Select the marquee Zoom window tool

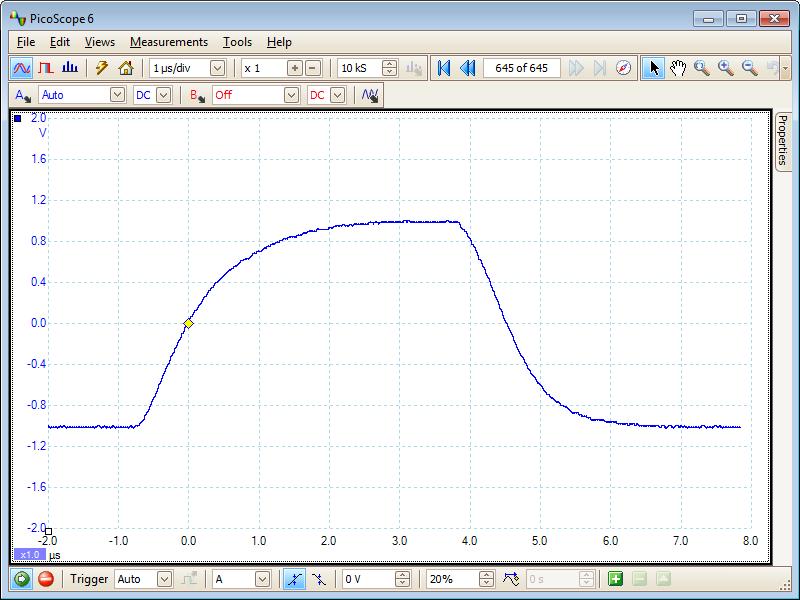pyautogui.click(x=702, y=68)
